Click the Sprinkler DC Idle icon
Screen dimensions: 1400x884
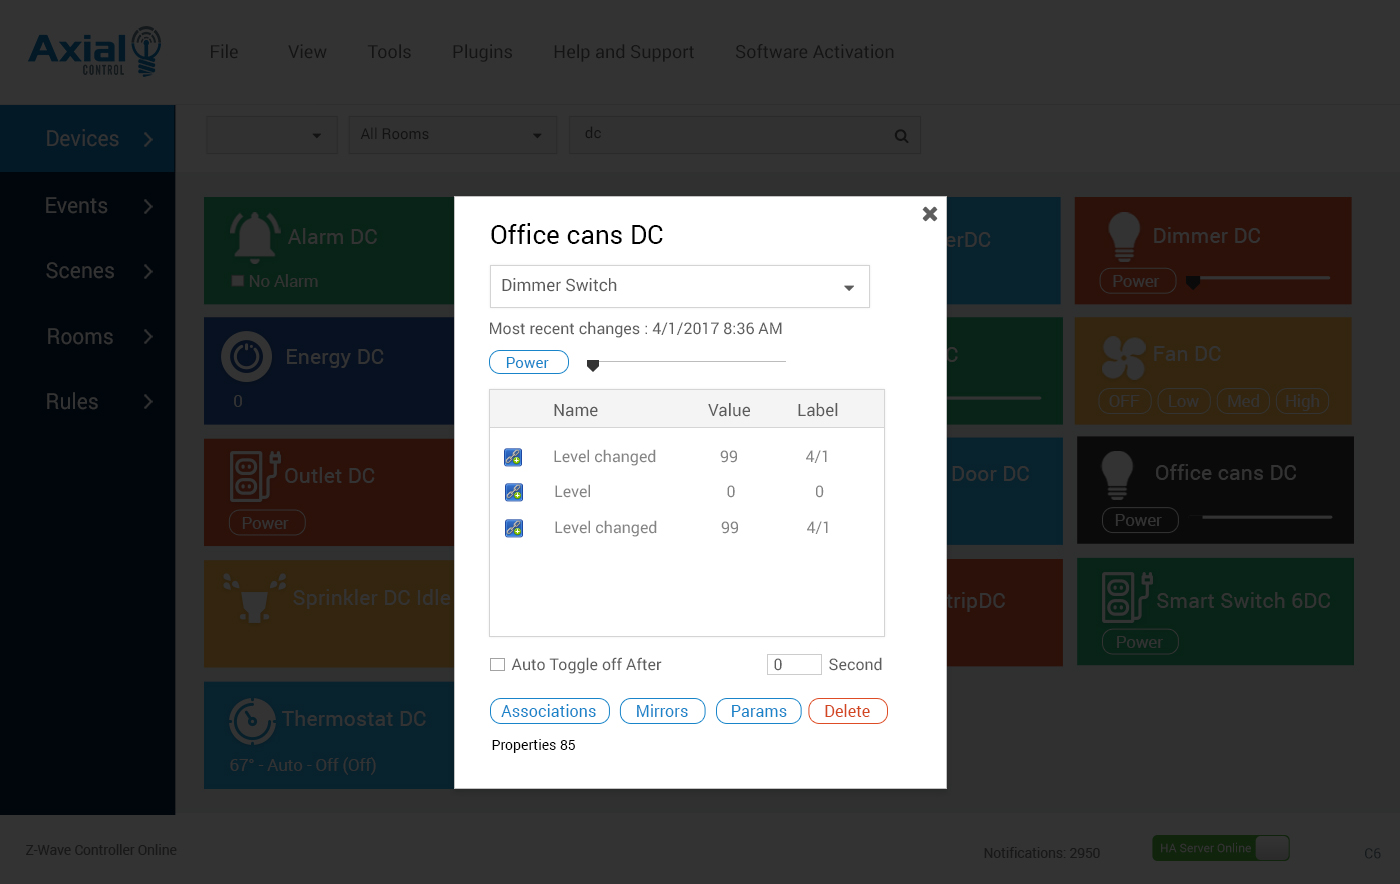click(255, 597)
